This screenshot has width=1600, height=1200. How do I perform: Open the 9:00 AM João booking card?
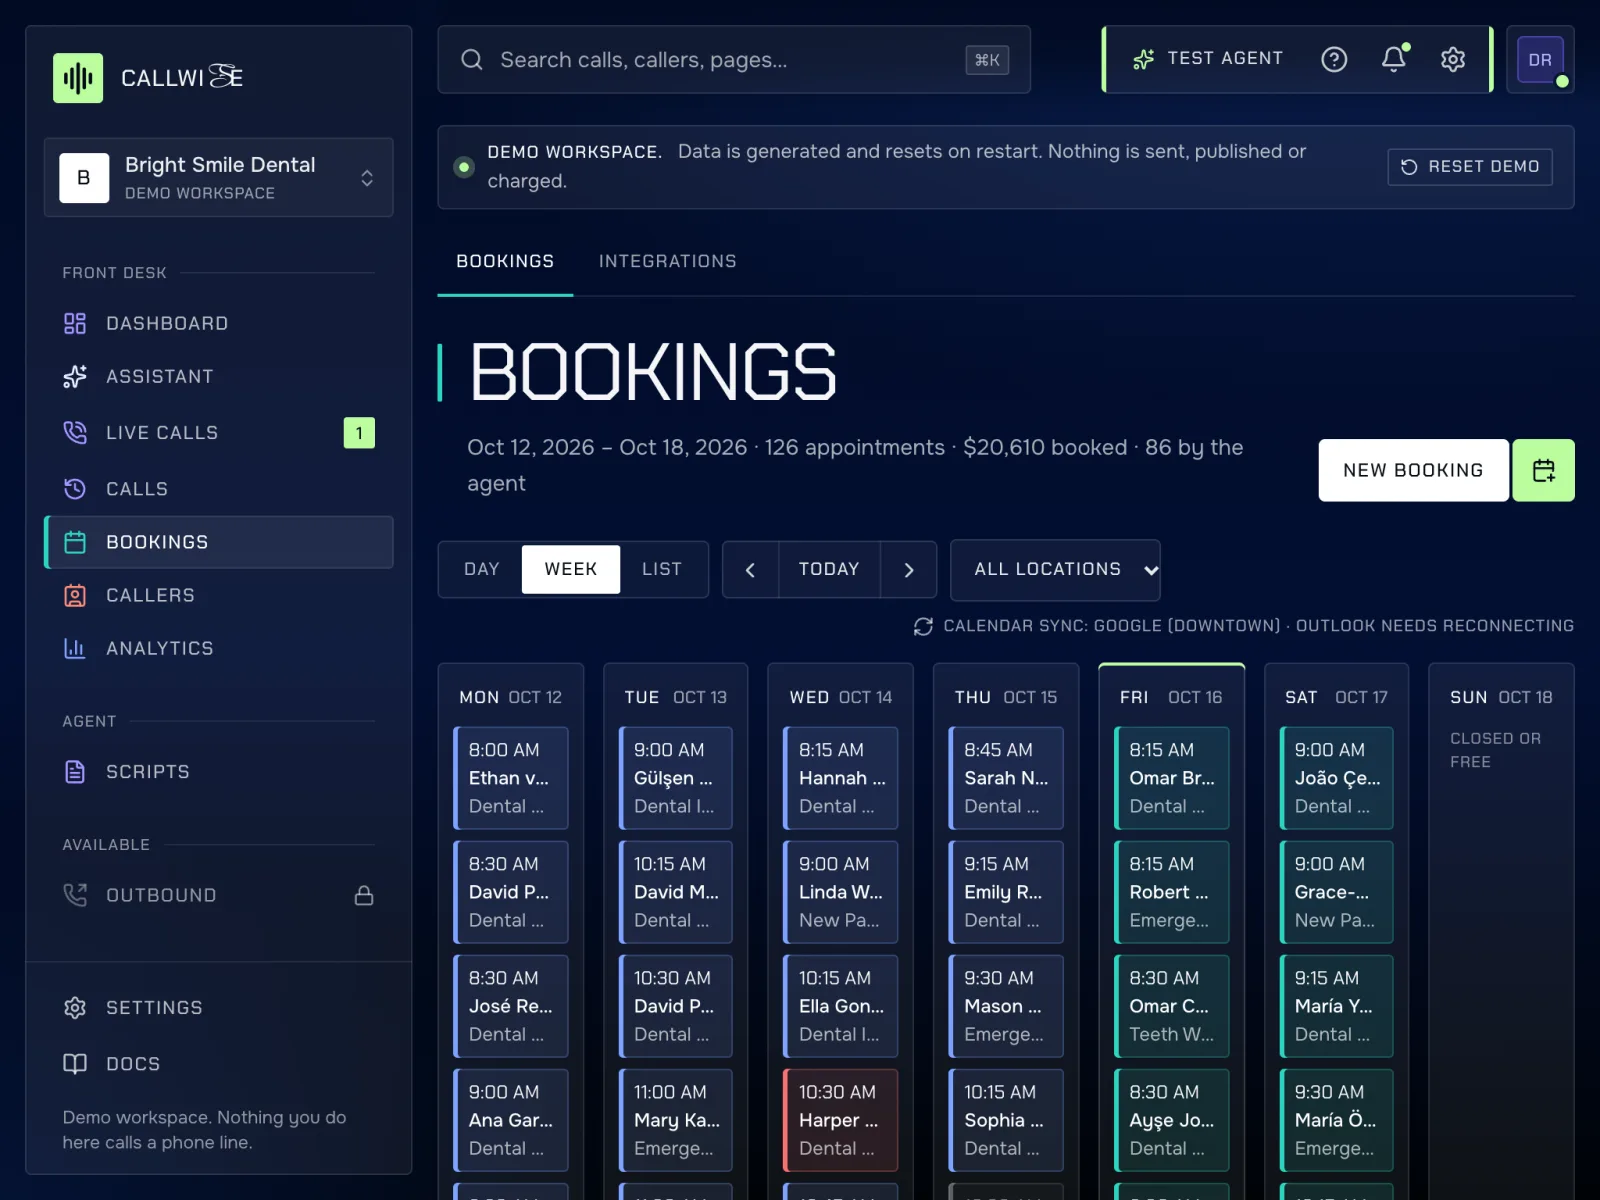[1337, 778]
